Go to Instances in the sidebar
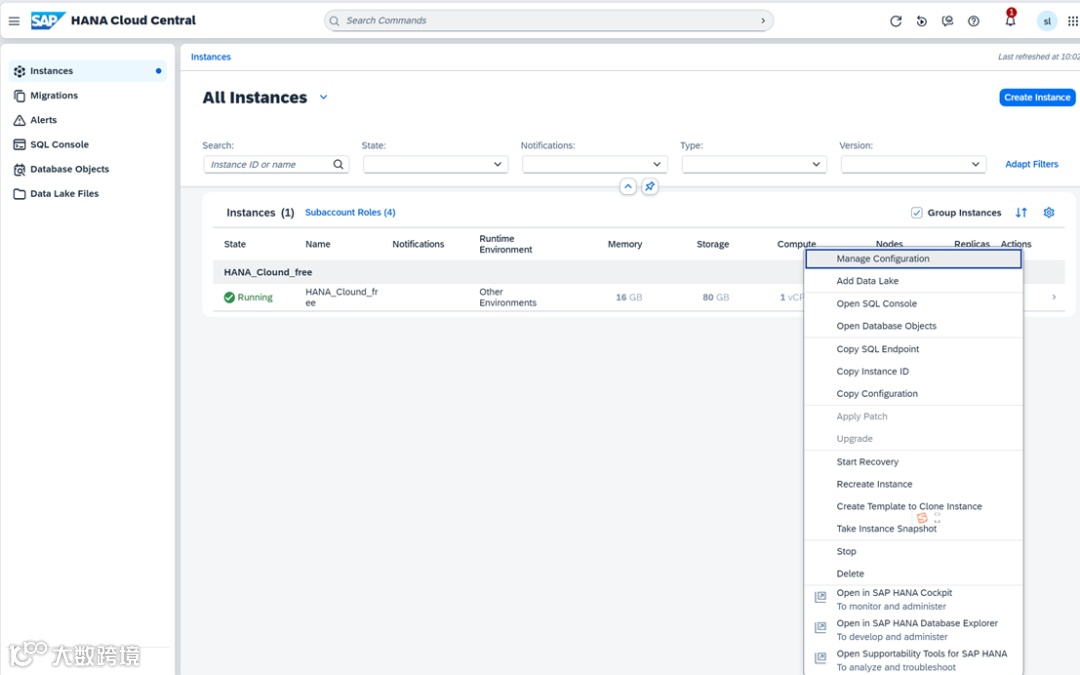This screenshot has height=675, width=1080. coord(88,71)
